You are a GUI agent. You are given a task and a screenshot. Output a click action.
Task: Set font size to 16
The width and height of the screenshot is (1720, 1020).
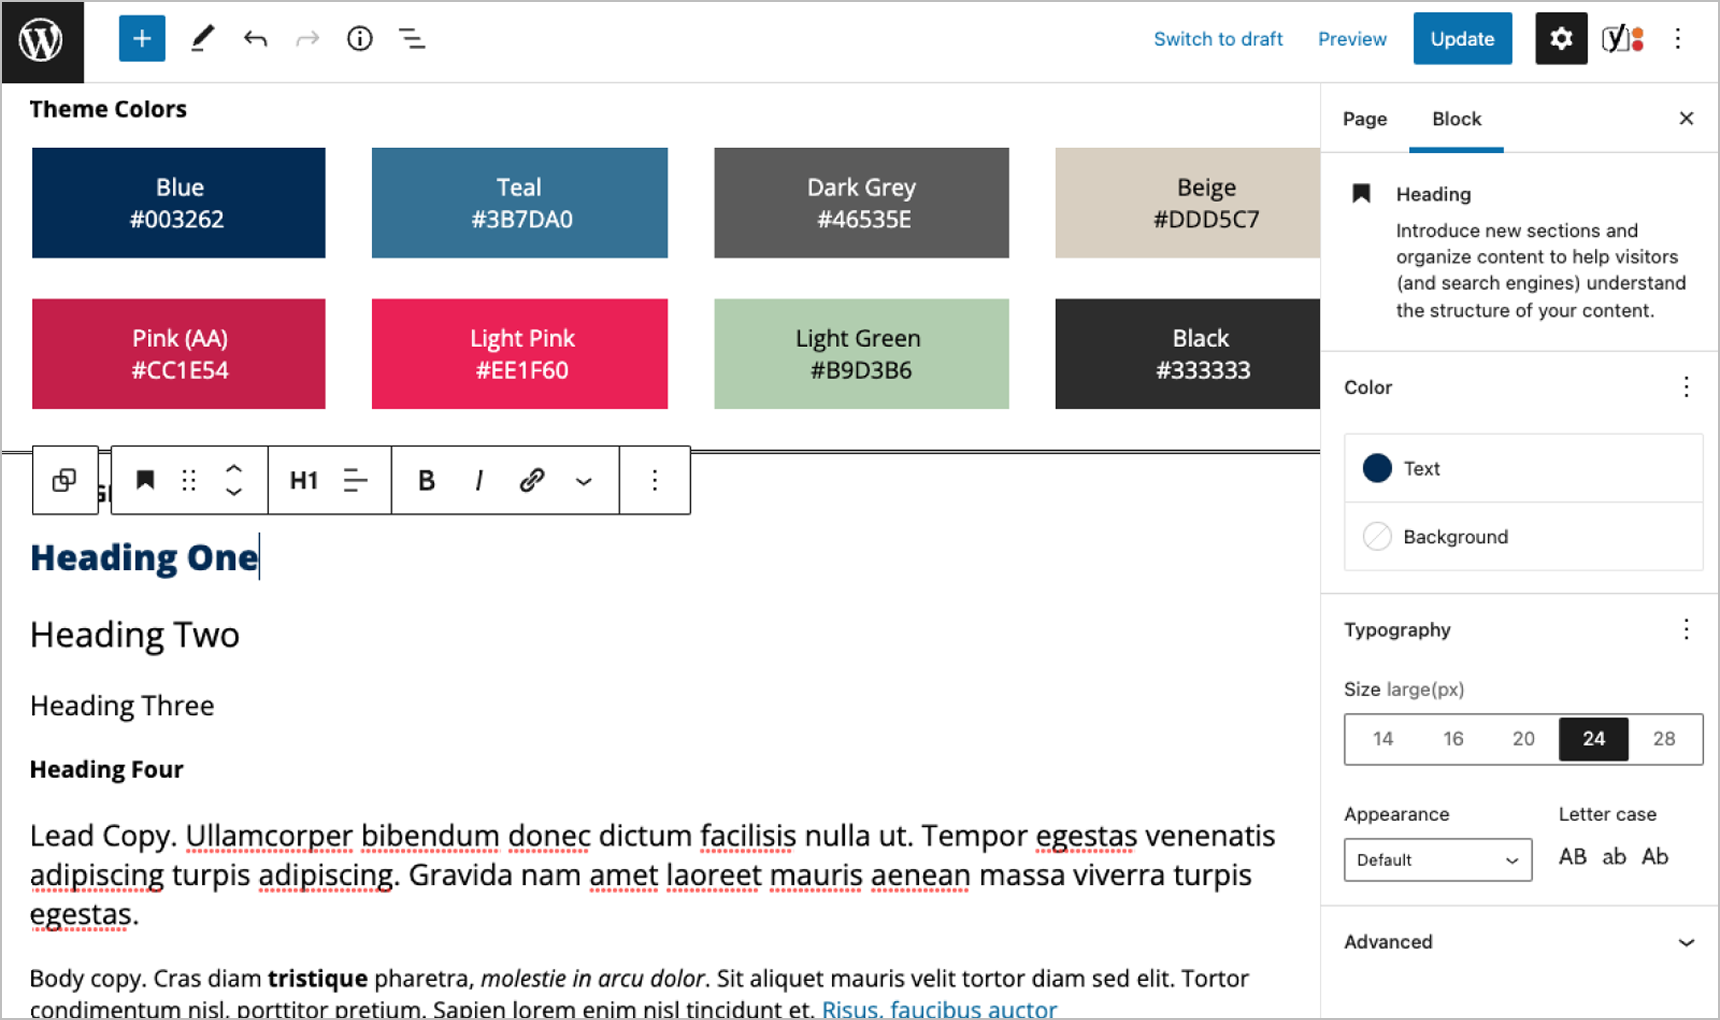[x=1453, y=739]
